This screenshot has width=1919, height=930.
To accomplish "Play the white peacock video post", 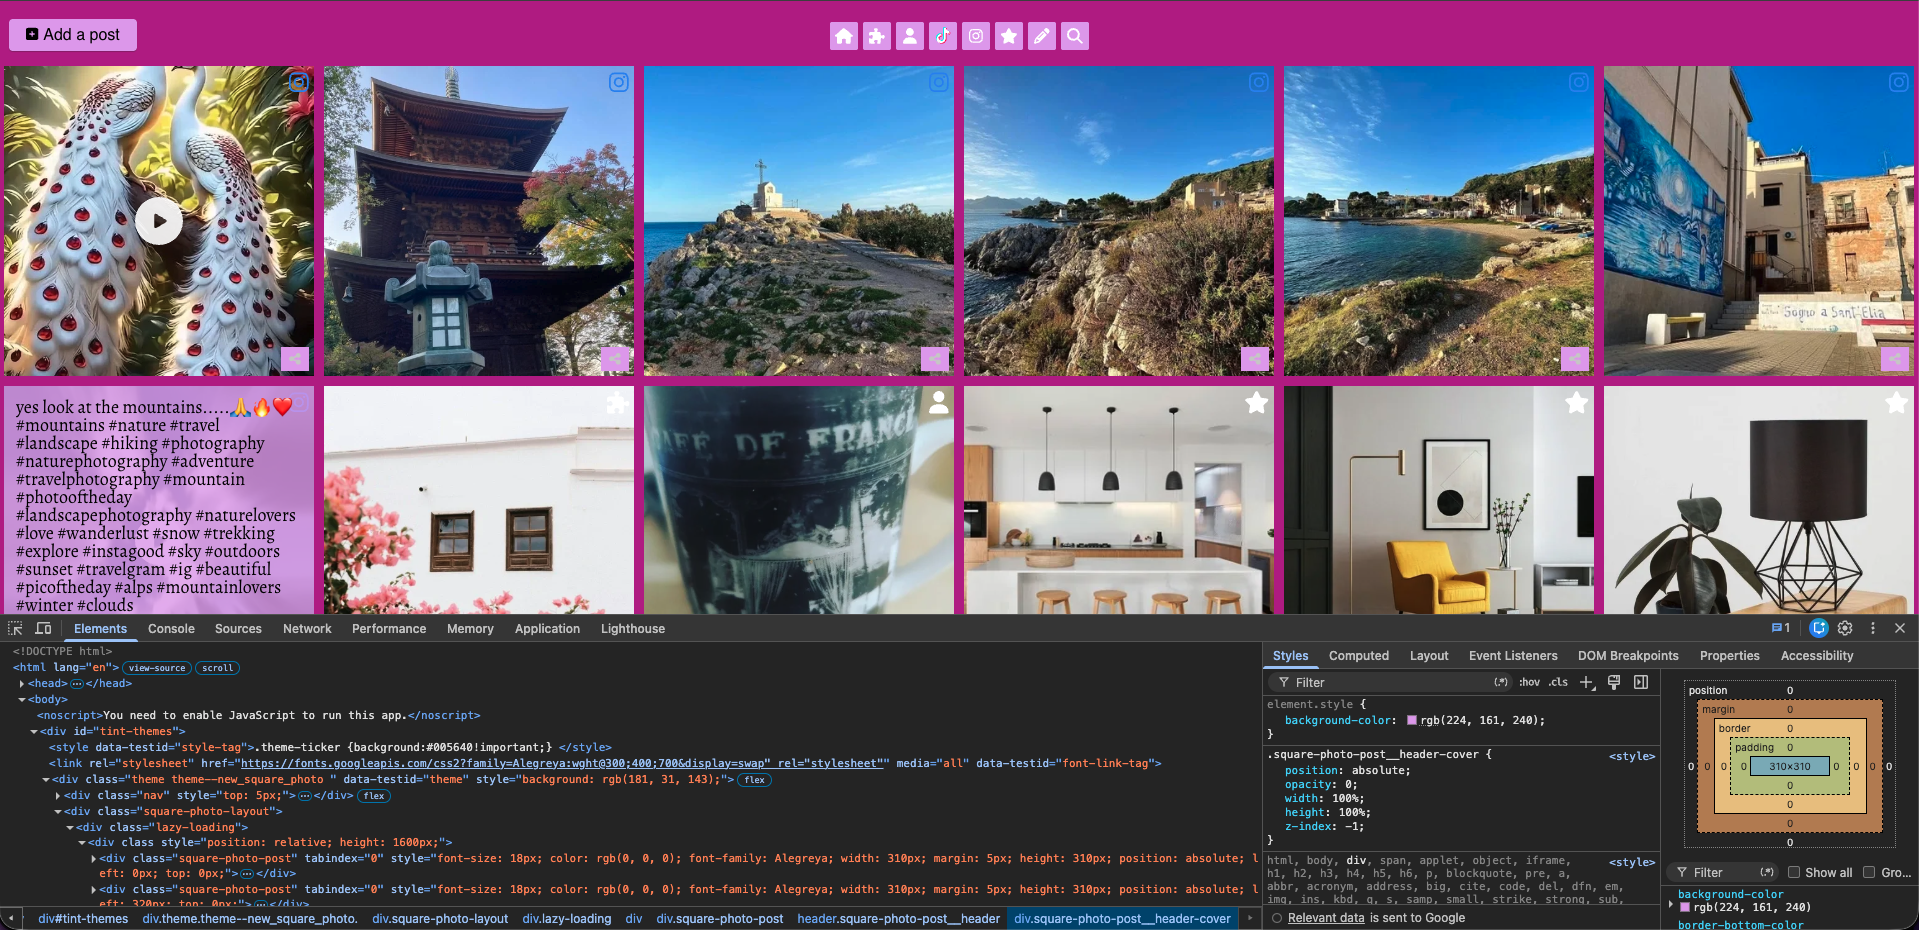I will [x=159, y=221].
